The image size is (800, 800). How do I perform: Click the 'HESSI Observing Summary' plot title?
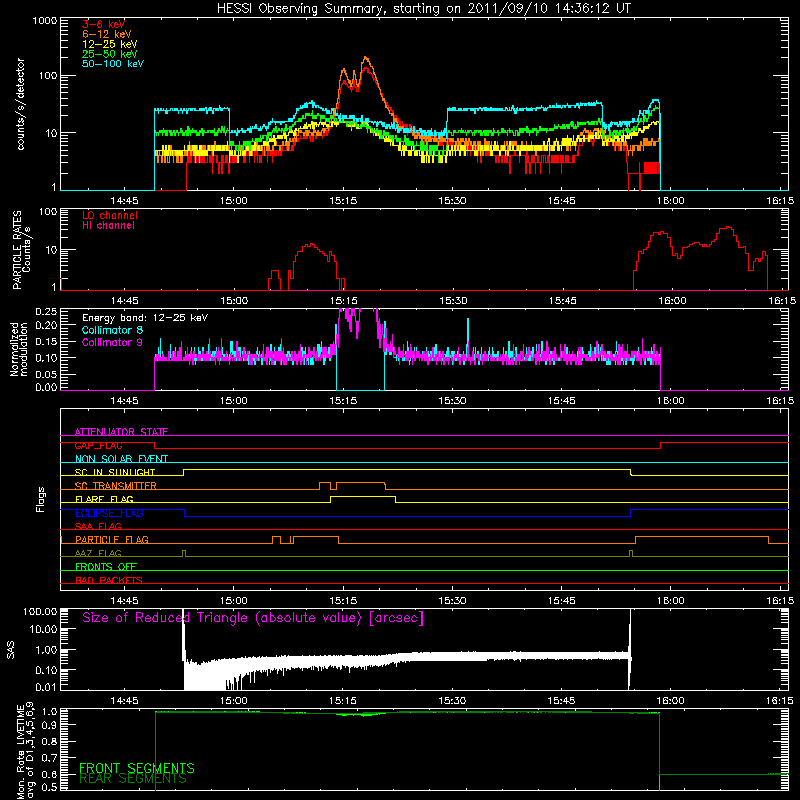click(x=423, y=8)
